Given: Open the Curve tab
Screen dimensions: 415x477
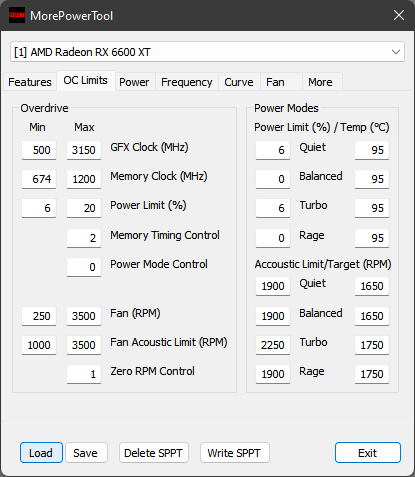Looking at the screenshot, I should click(239, 82).
